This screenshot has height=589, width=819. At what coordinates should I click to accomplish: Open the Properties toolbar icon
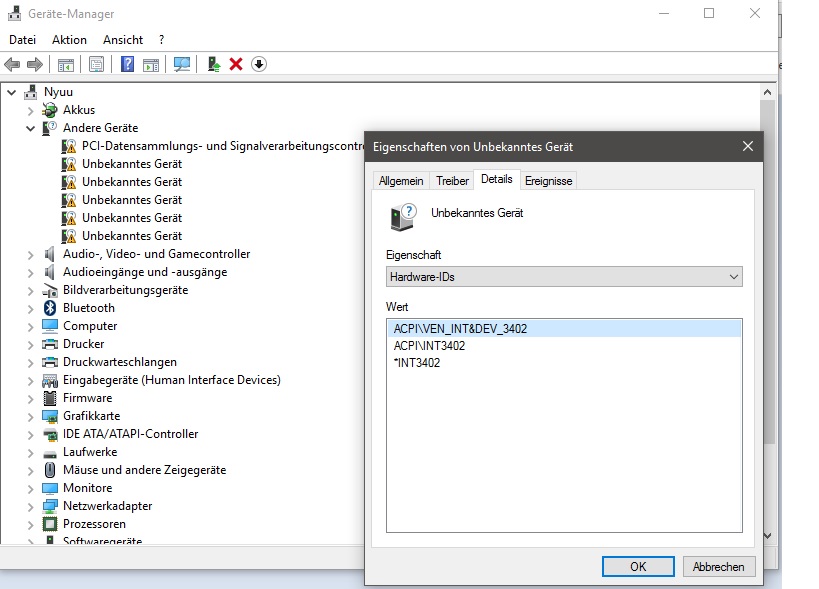pos(97,64)
